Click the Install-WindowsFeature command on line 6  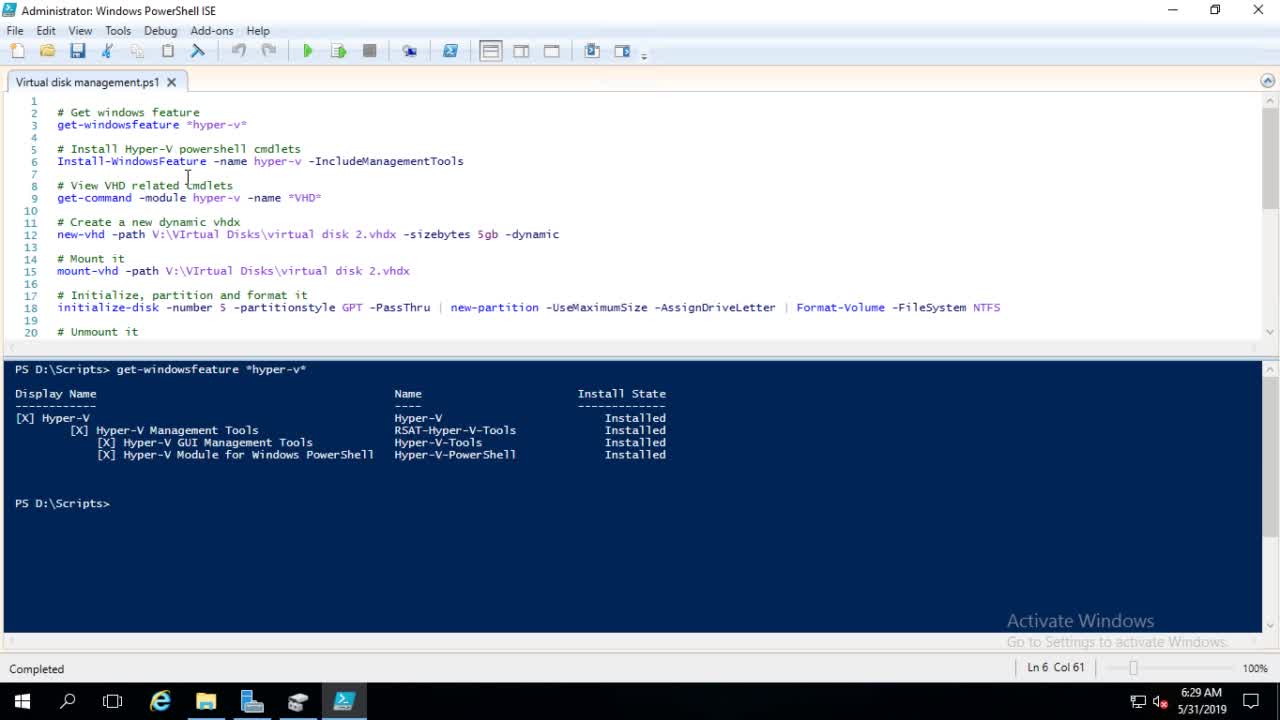click(x=132, y=161)
